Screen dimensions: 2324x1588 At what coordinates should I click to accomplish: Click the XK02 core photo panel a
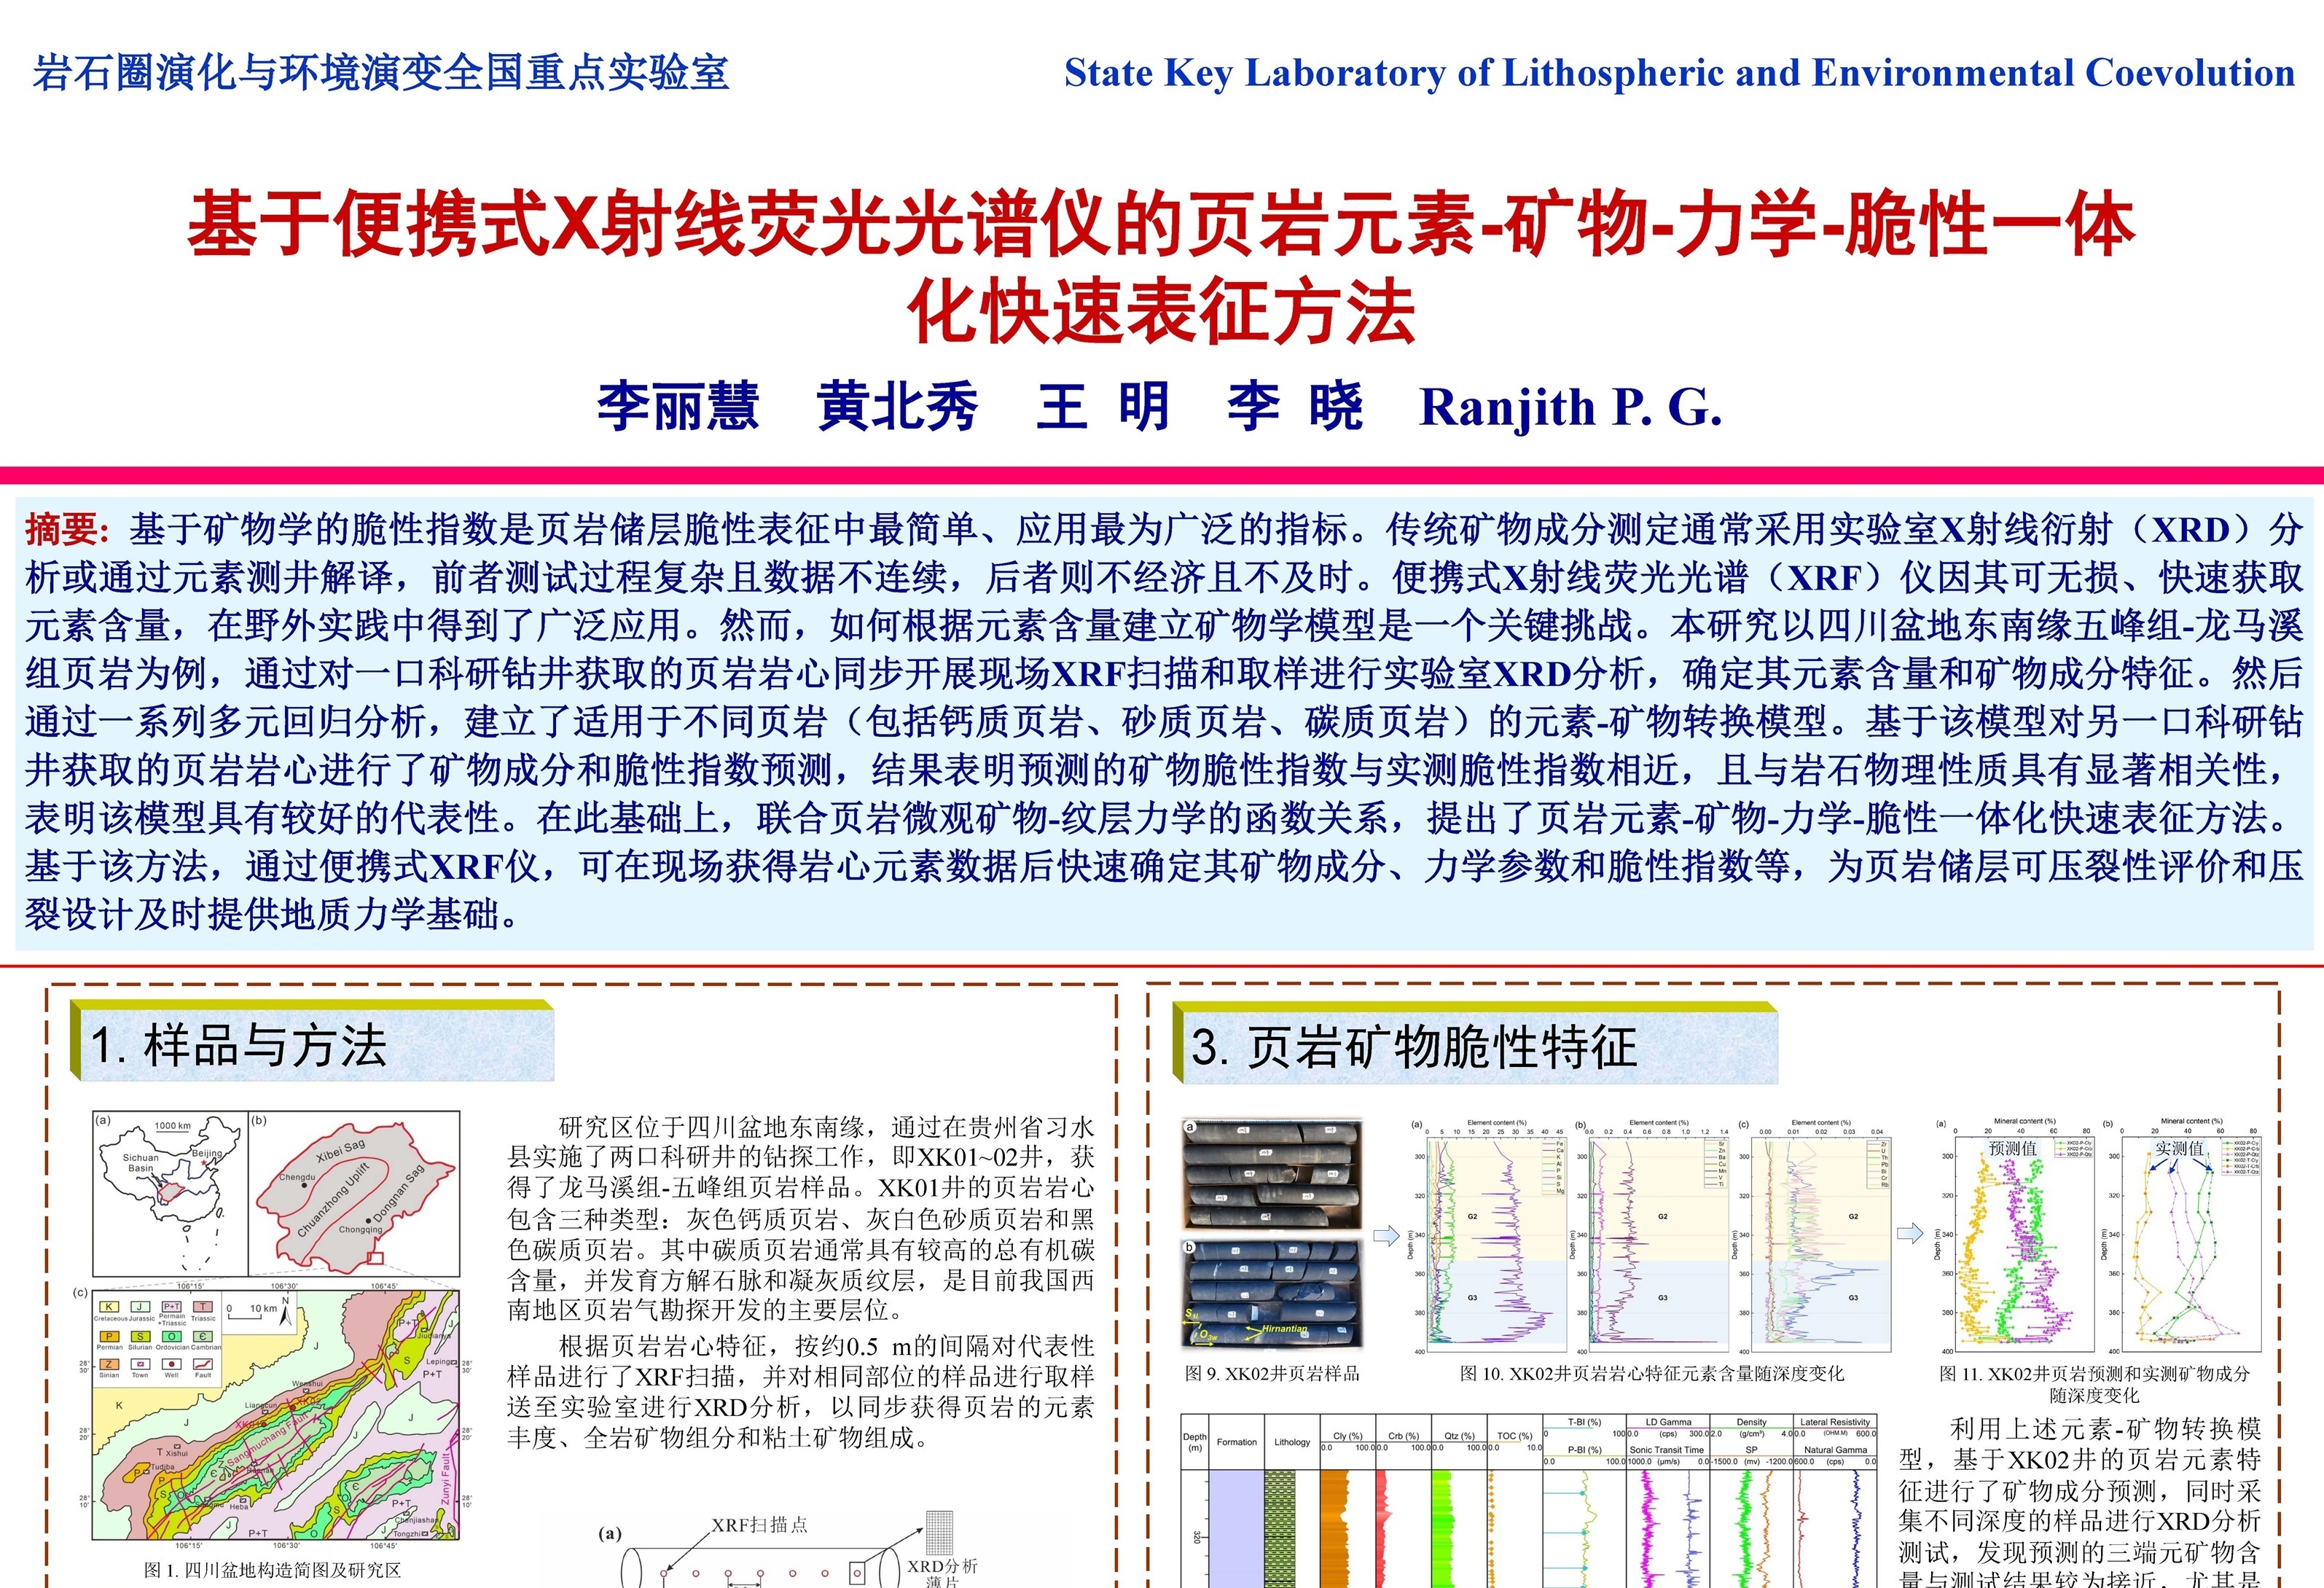[1273, 1174]
